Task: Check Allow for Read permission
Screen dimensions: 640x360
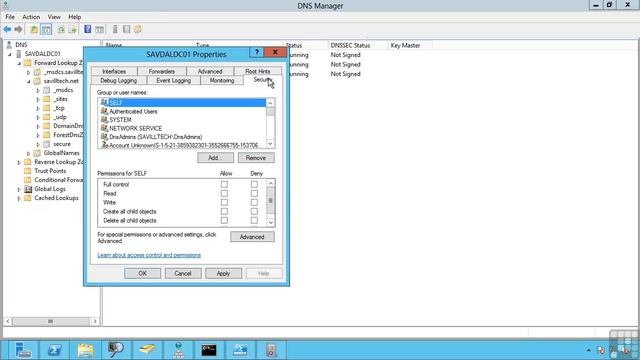Action: pos(224,193)
